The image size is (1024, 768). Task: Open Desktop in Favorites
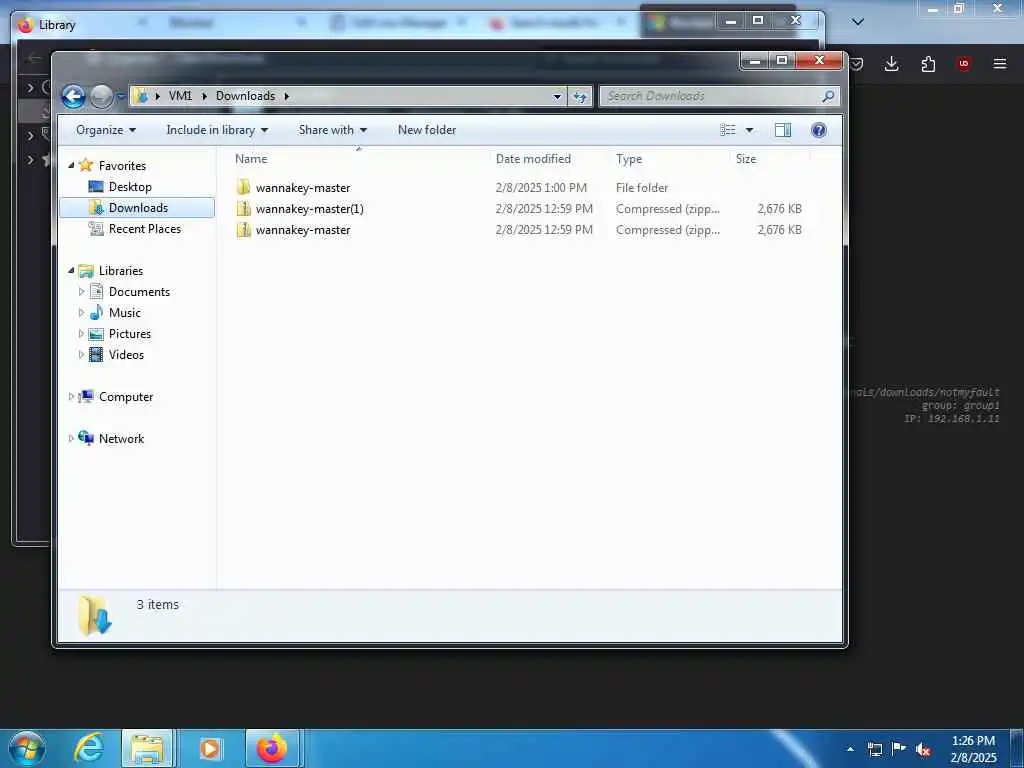130,187
